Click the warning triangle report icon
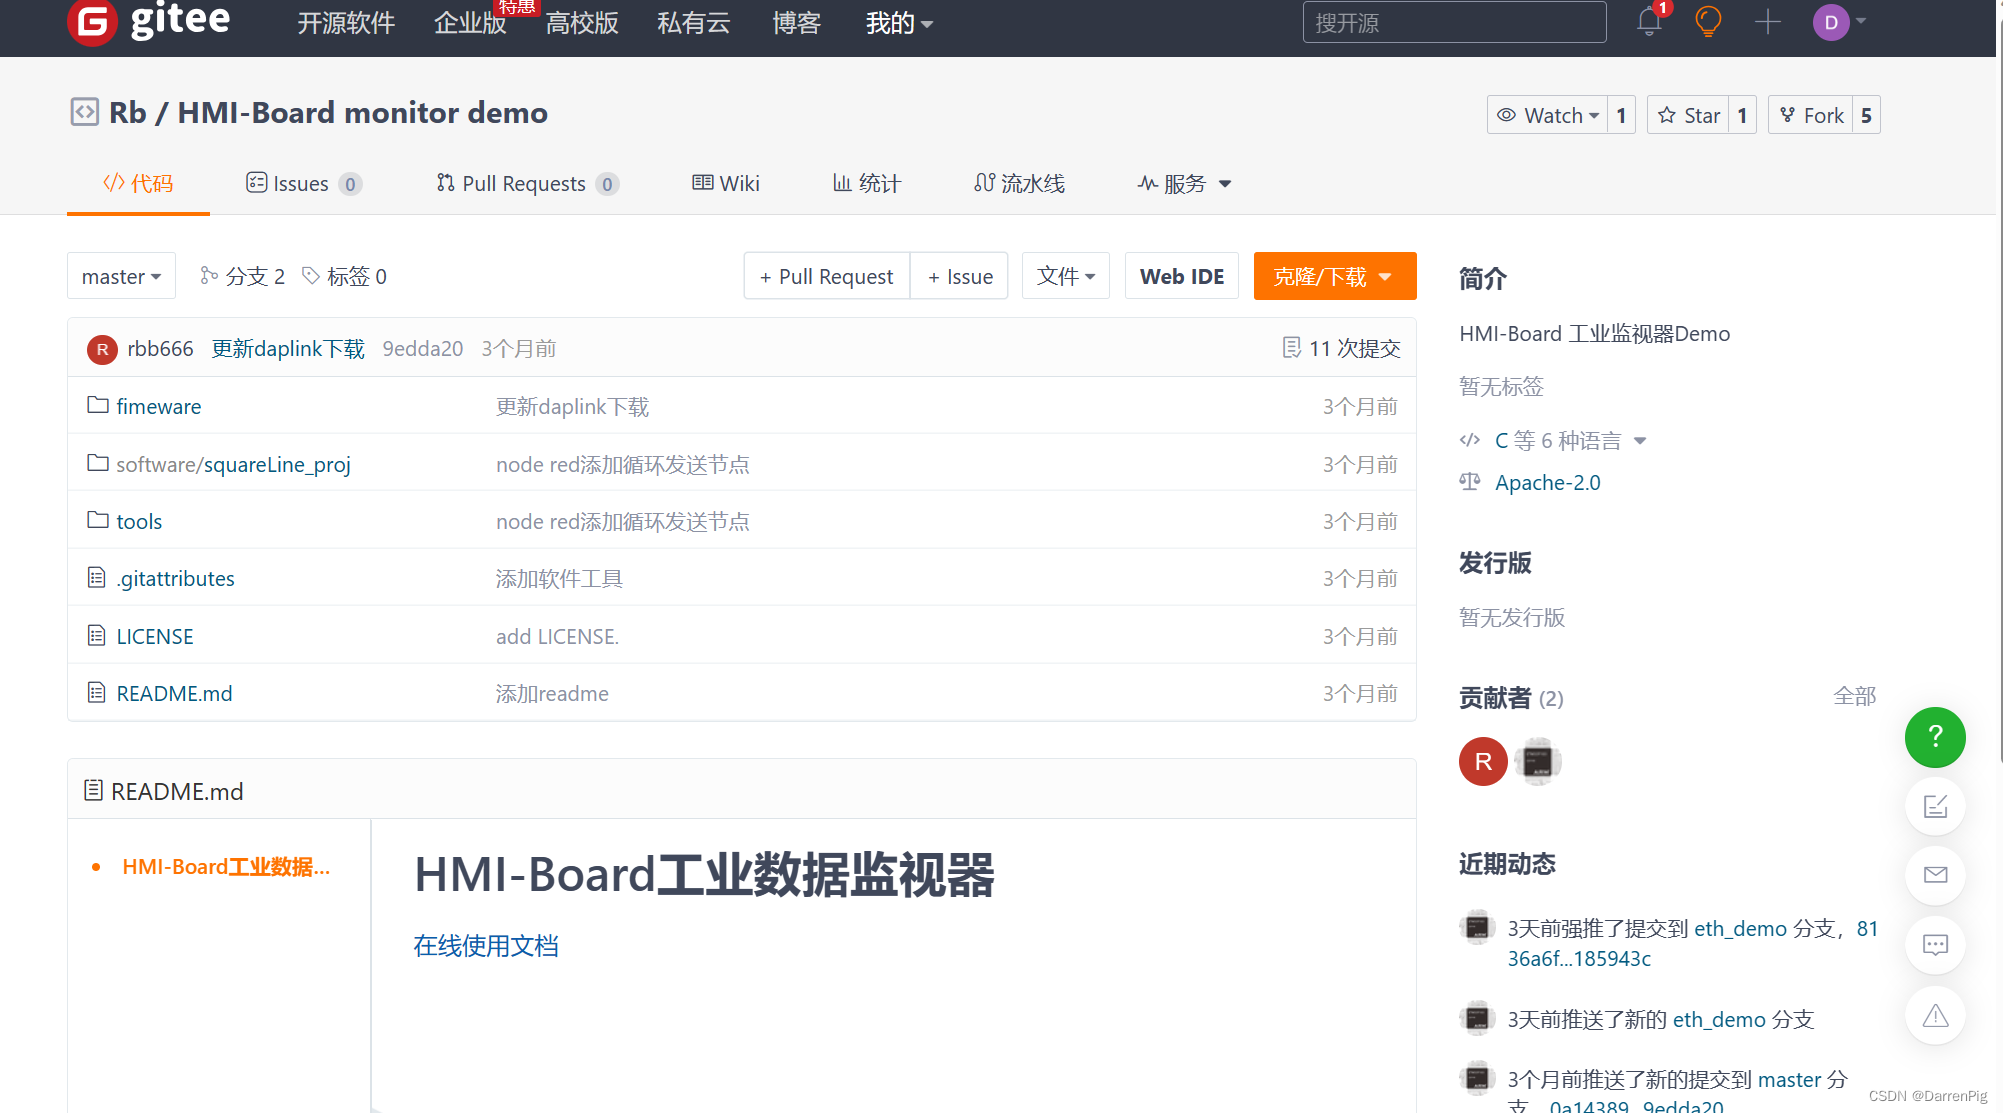The width and height of the screenshot is (2003, 1113). click(1935, 1016)
